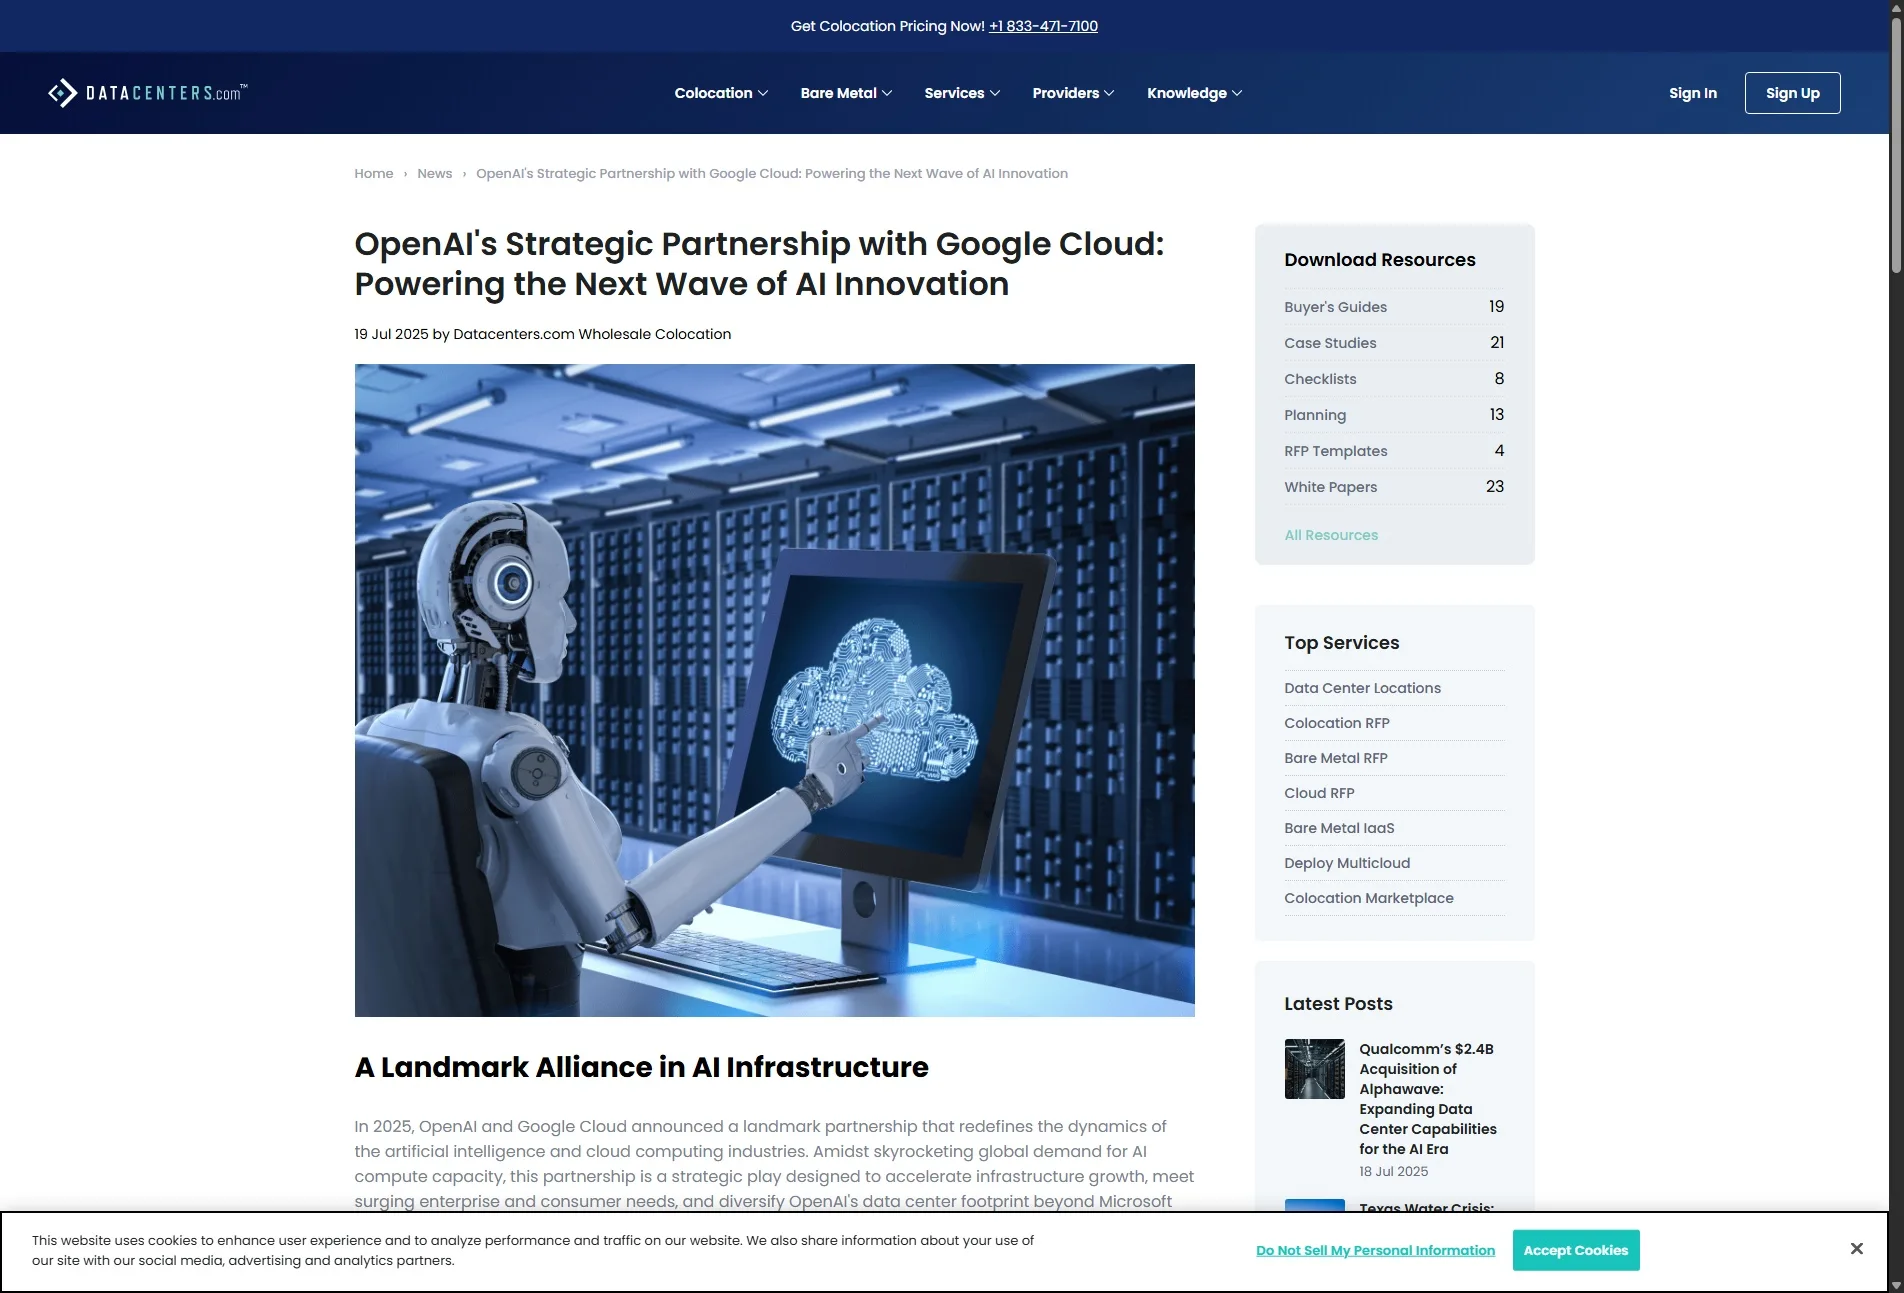Click the Buyer's Guides count 19
The image size is (1904, 1293).
click(x=1496, y=306)
